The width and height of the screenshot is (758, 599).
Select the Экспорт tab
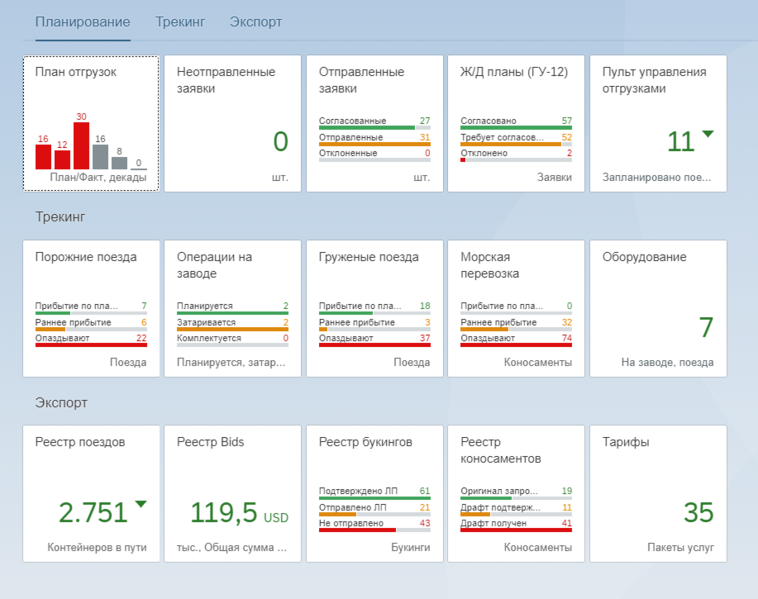pos(255,22)
